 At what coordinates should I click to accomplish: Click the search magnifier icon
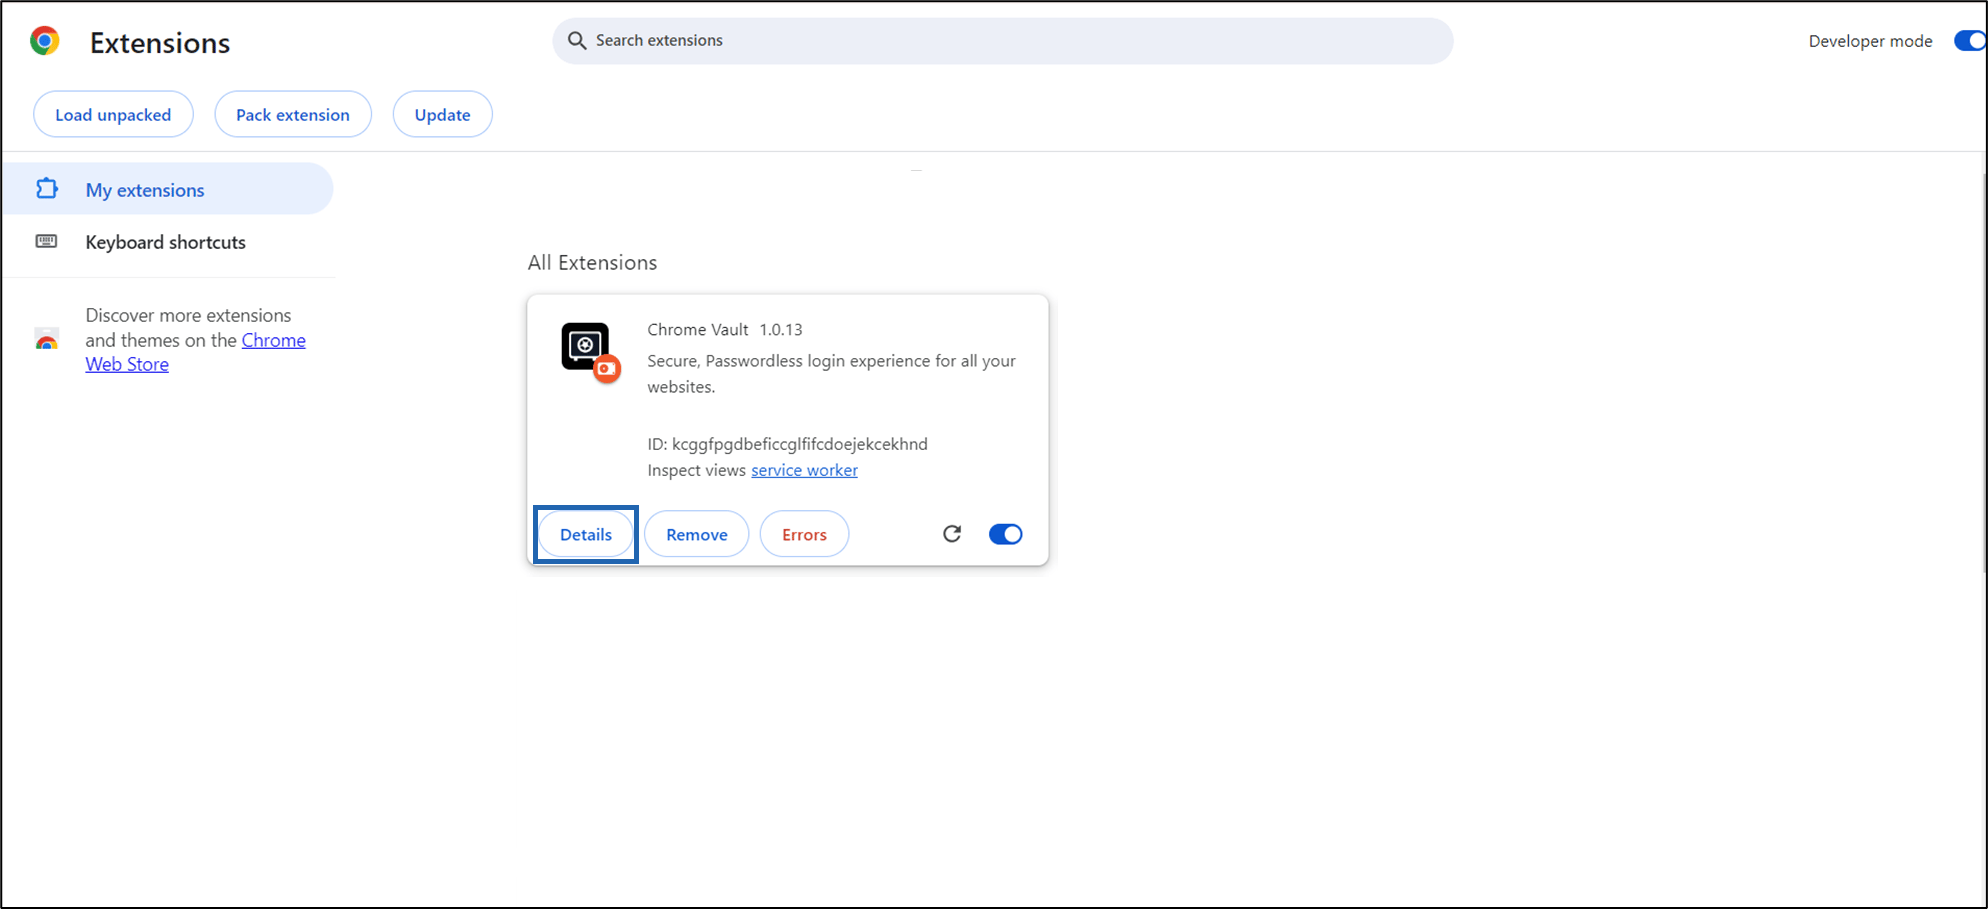[x=577, y=41]
